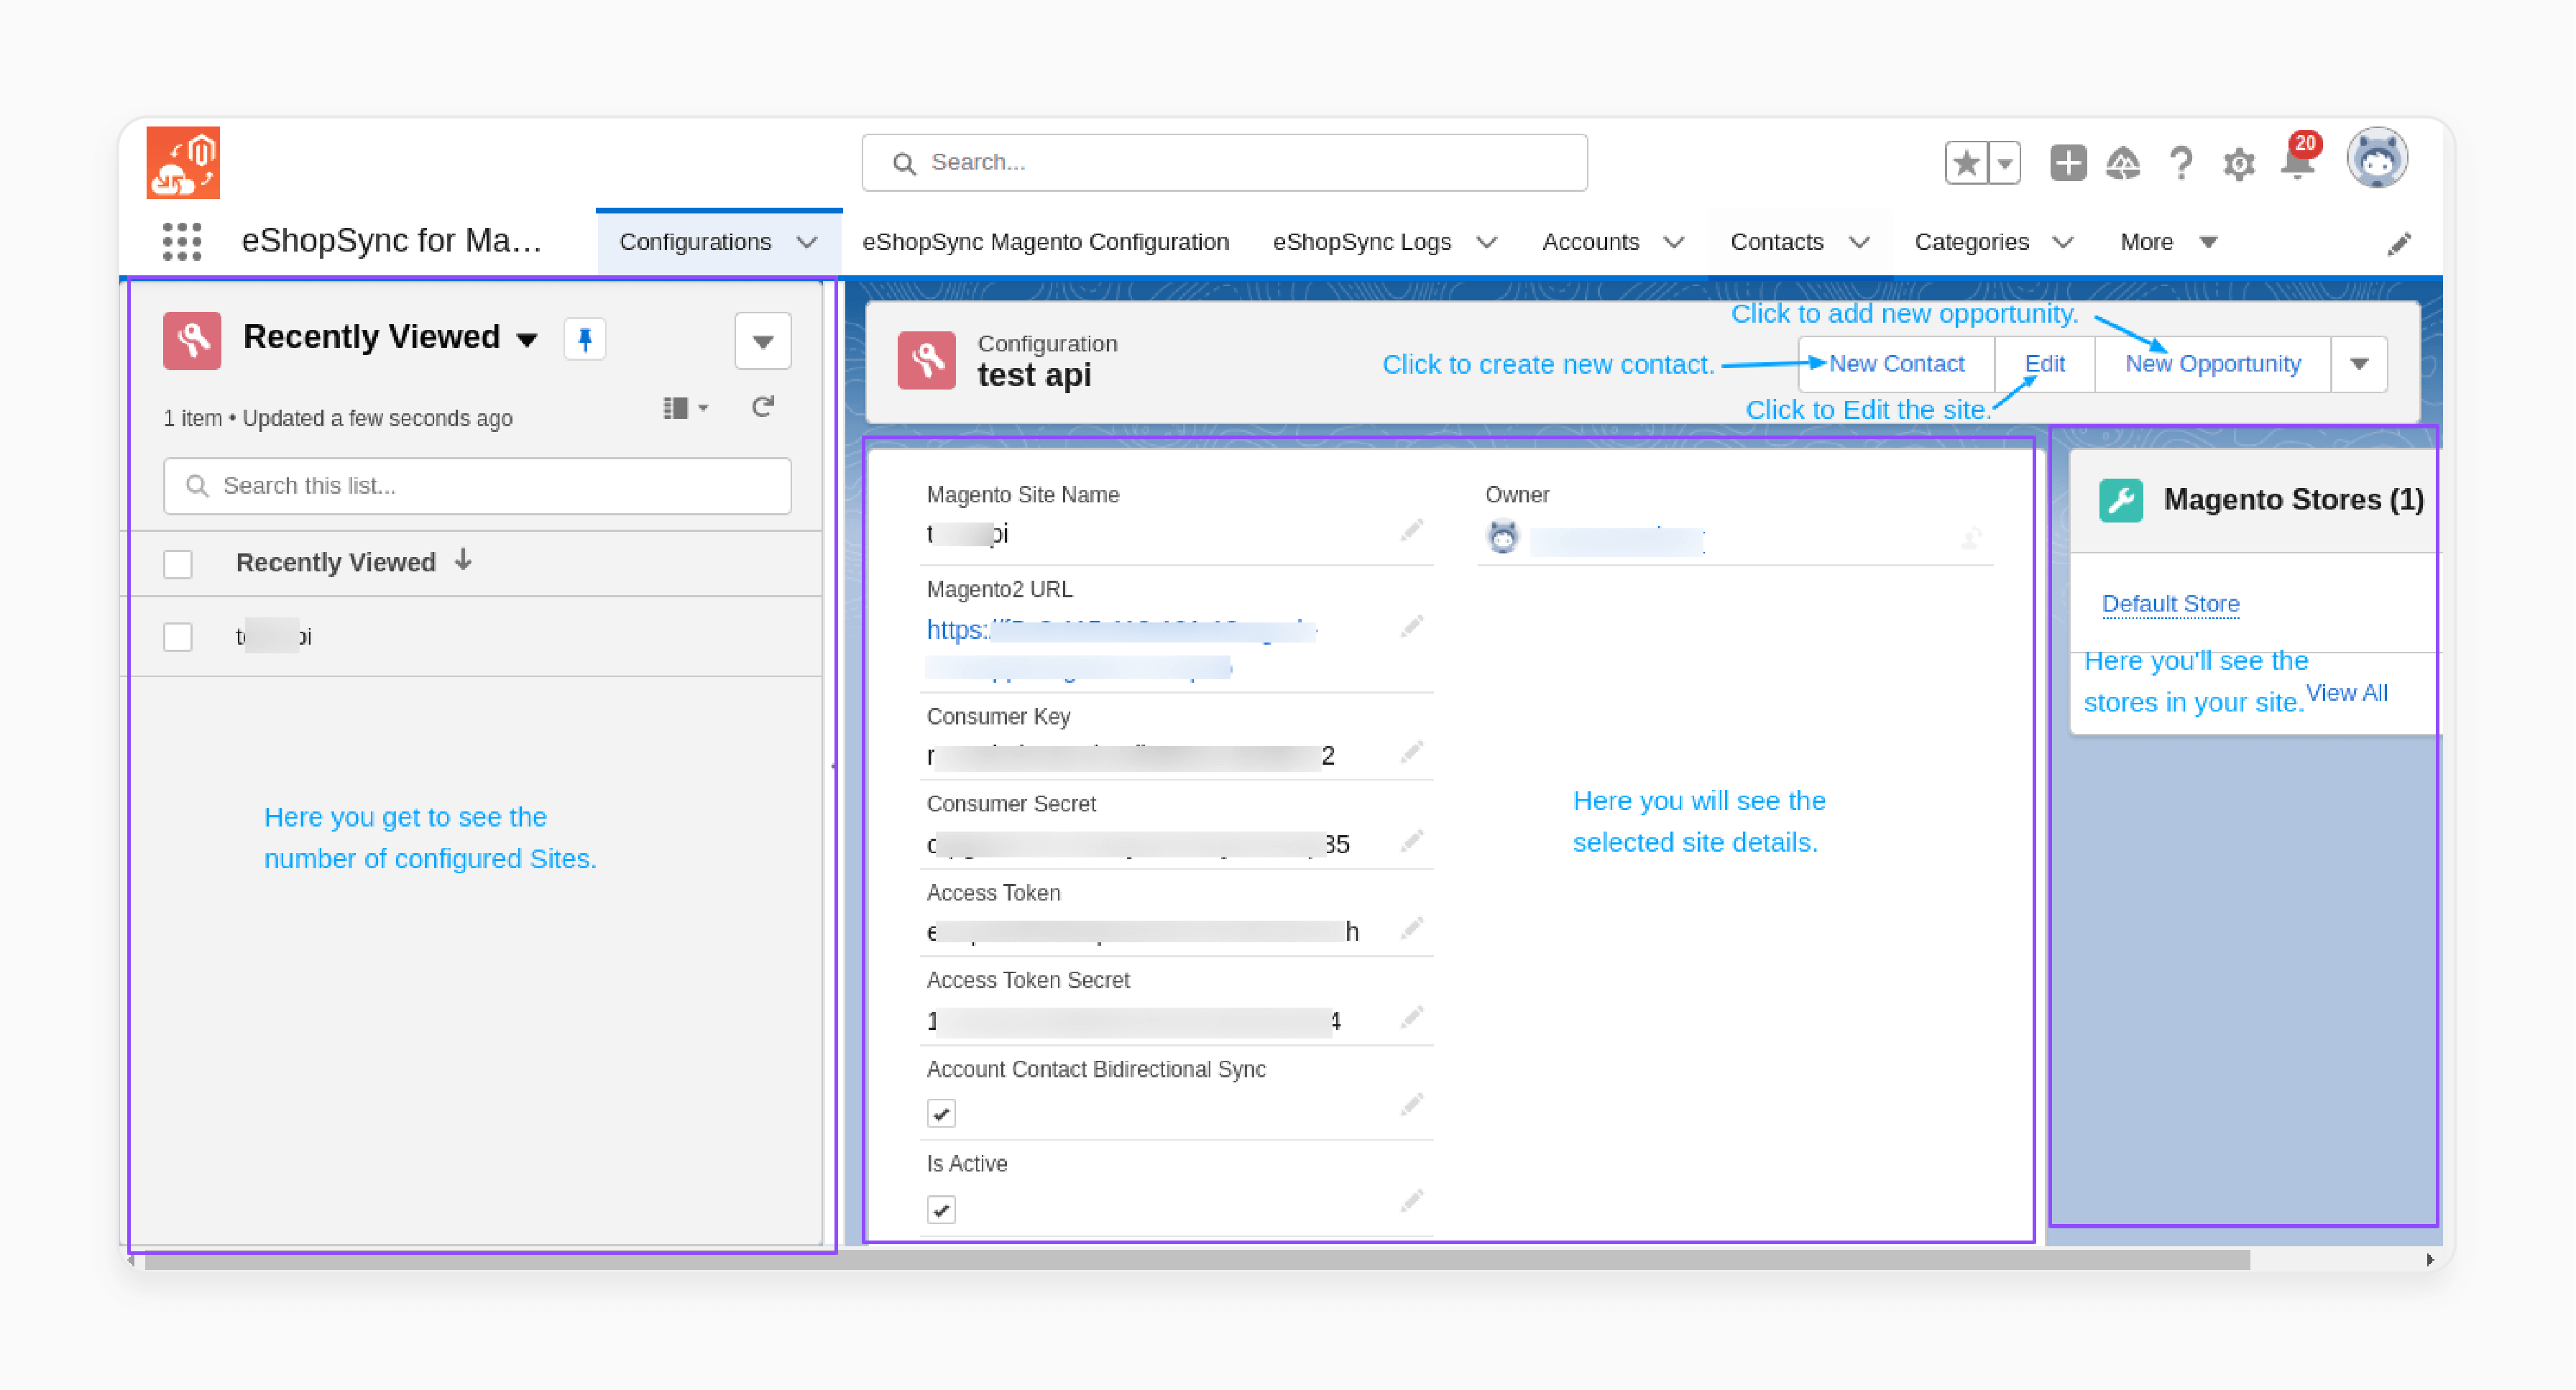Open the Accounts tab
Viewport: 2576px width, 1390px height.
[1590, 242]
